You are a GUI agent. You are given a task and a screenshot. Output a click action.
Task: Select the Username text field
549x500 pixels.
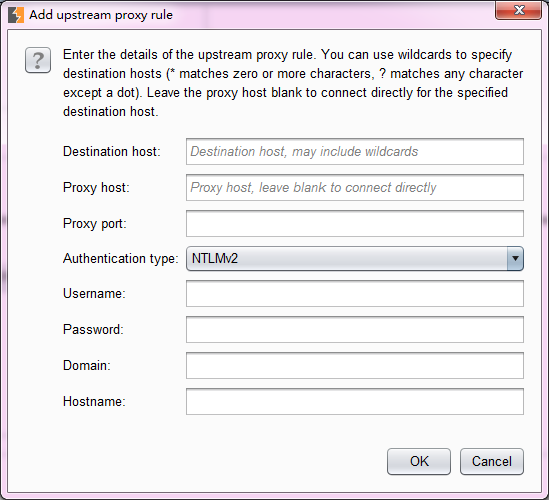(x=355, y=293)
